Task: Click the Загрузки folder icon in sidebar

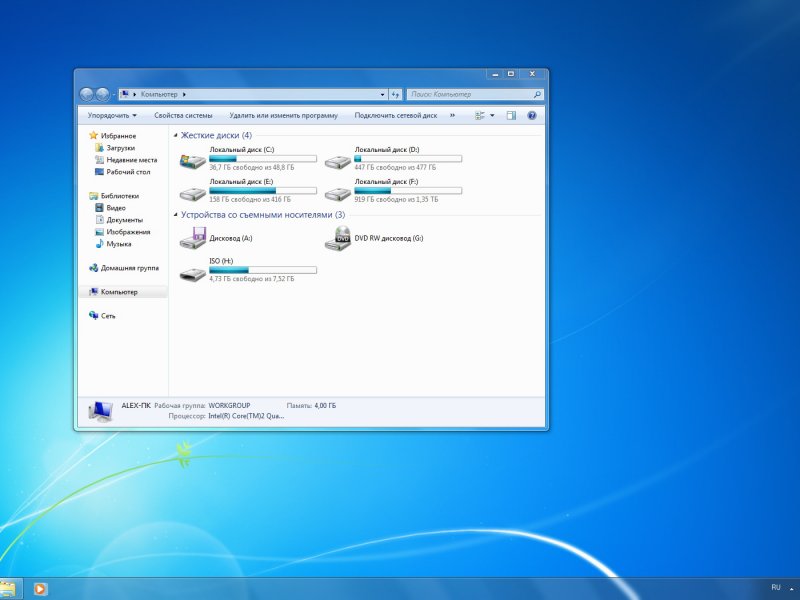Action: [99, 147]
